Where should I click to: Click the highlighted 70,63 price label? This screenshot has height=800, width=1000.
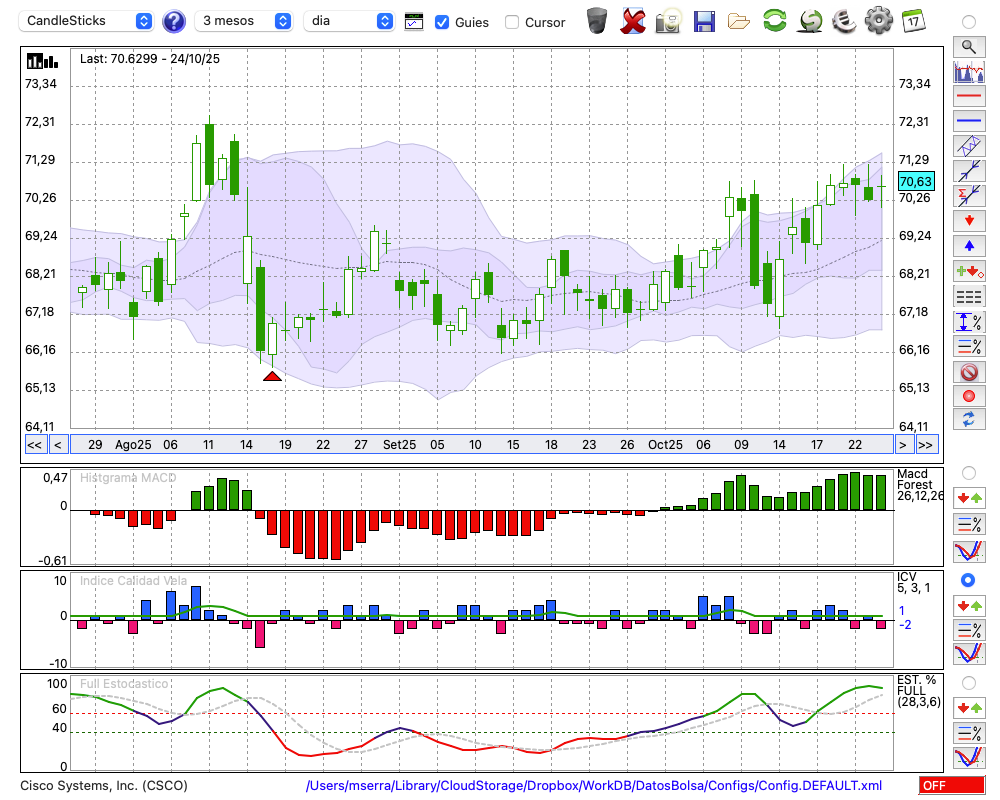[915, 182]
